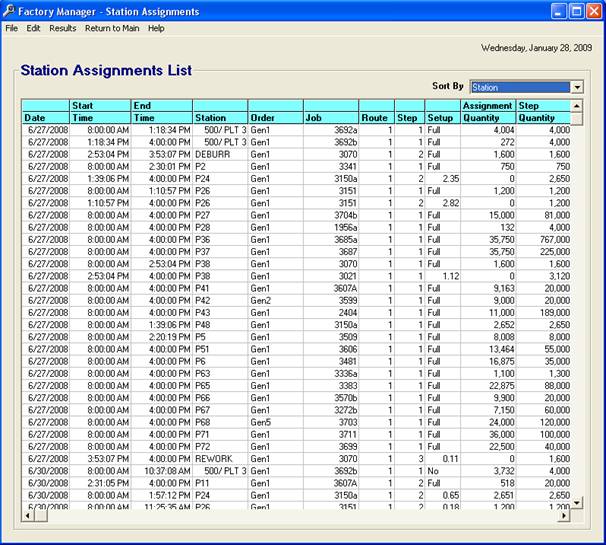Click assignment quantity 15,000
Viewport: 606px width, 545px height.
[488, 215]
